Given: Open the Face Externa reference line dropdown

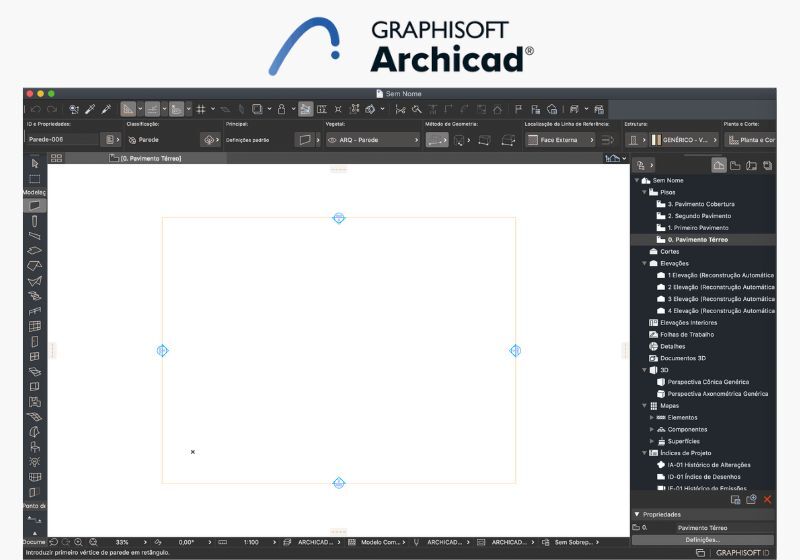Looking at the screenshot, I should pos(560,140).
